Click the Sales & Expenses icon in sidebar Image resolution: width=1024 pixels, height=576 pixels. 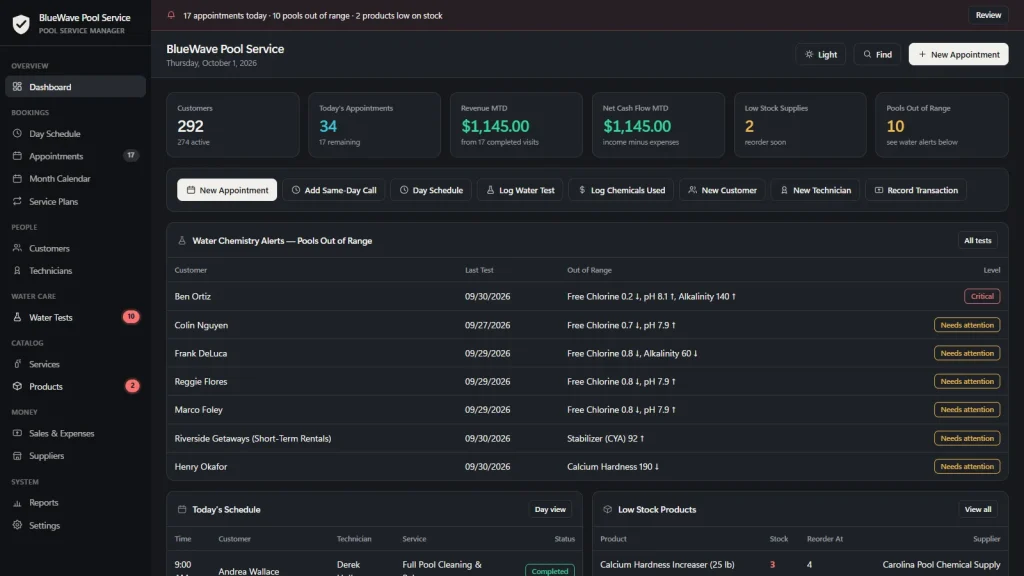click(18, 433)
